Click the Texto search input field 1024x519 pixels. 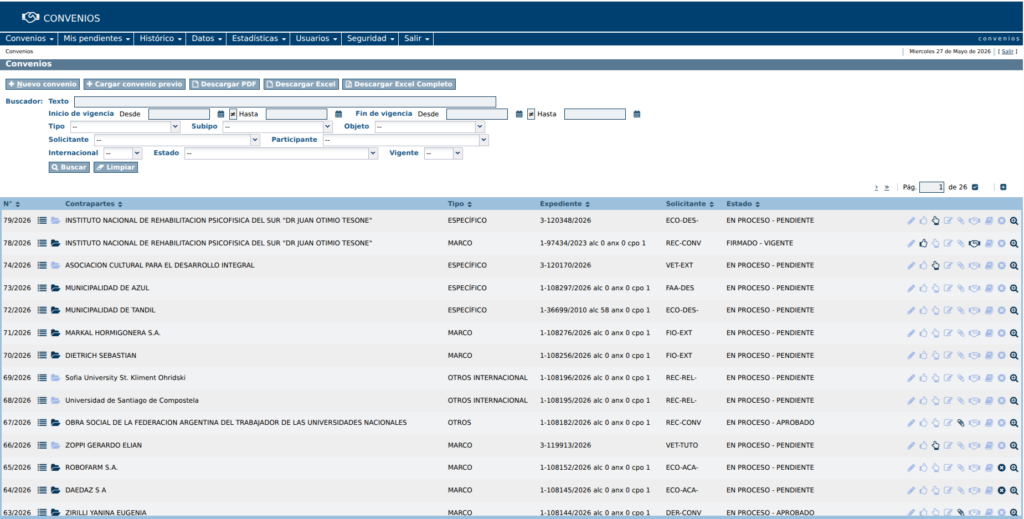(285, 102)
